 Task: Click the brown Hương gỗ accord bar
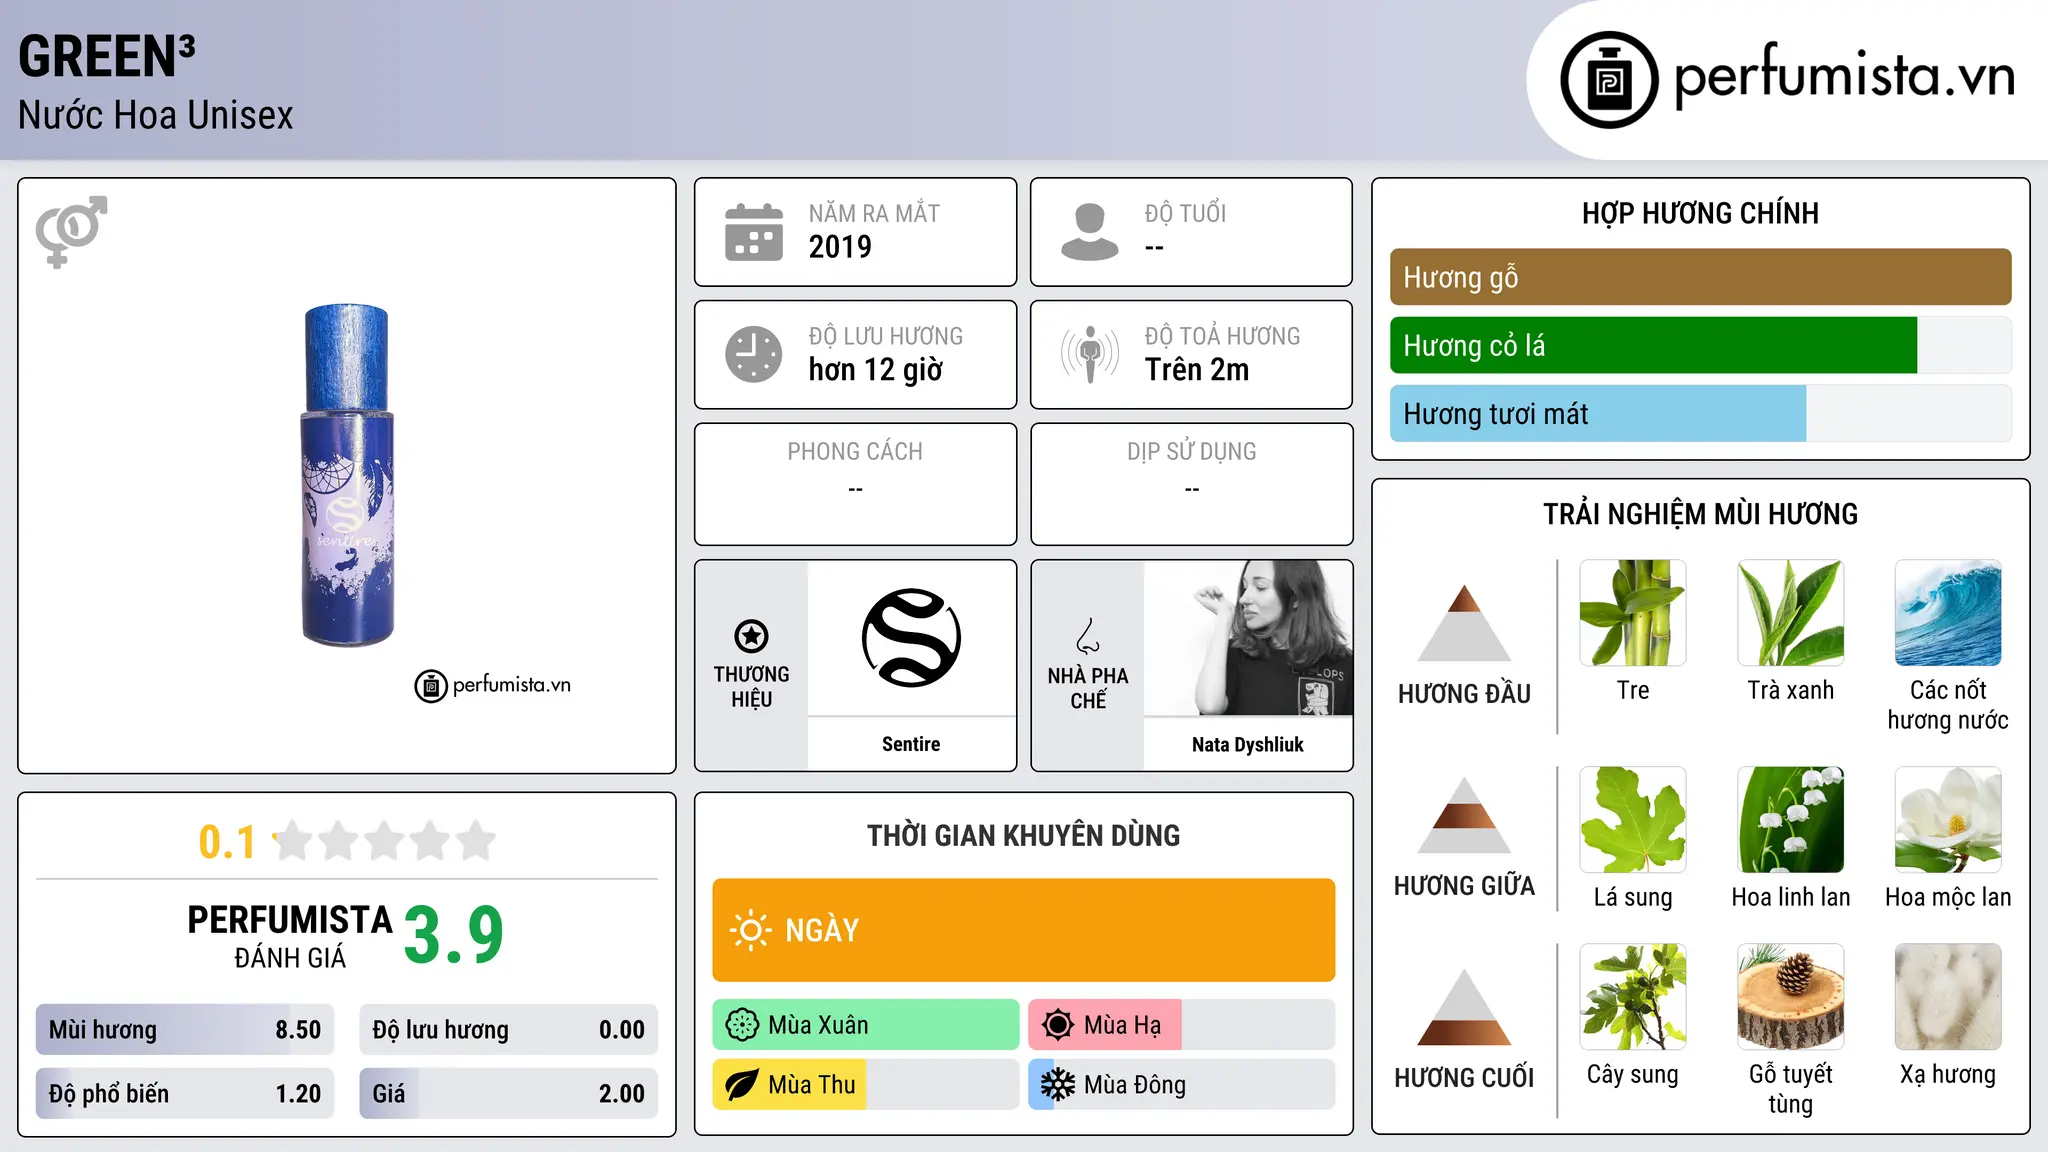(1700, 277)
